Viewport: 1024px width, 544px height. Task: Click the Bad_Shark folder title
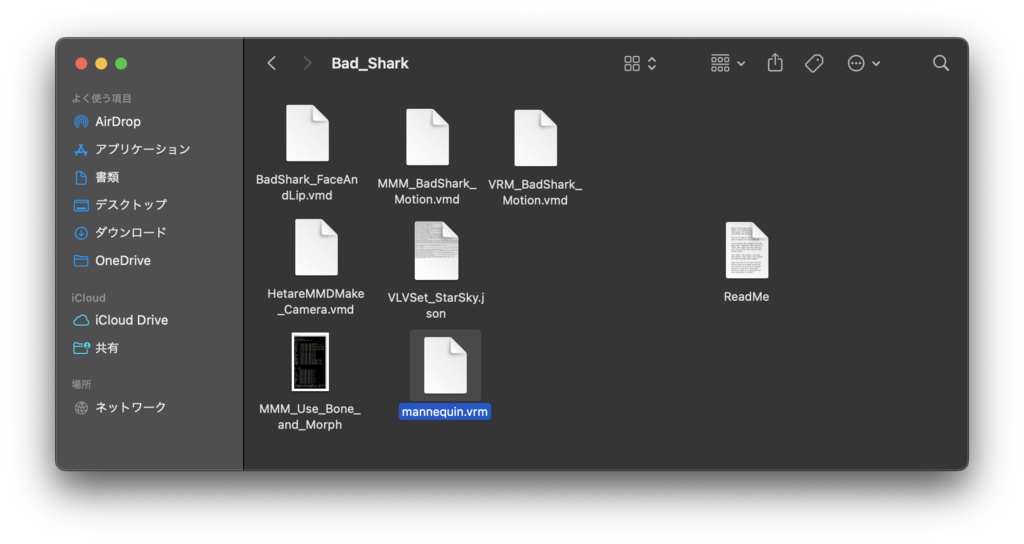click(x=370, y=63)
